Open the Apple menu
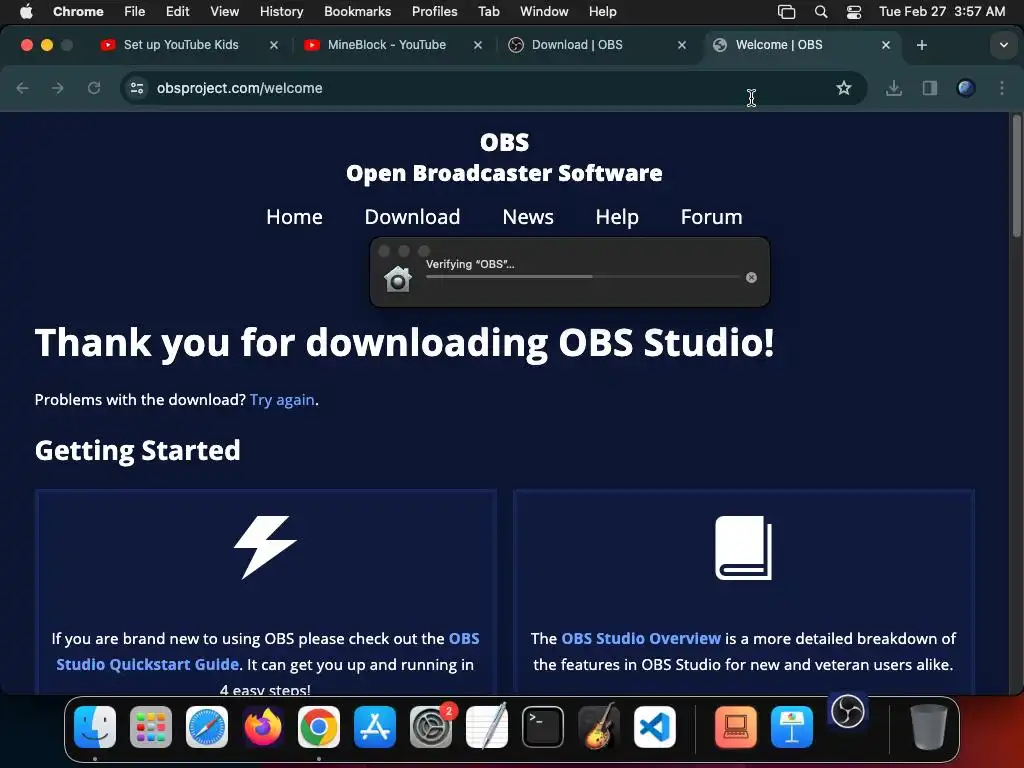The height and width of the screenshot is (768, 1024). [26, 11]
